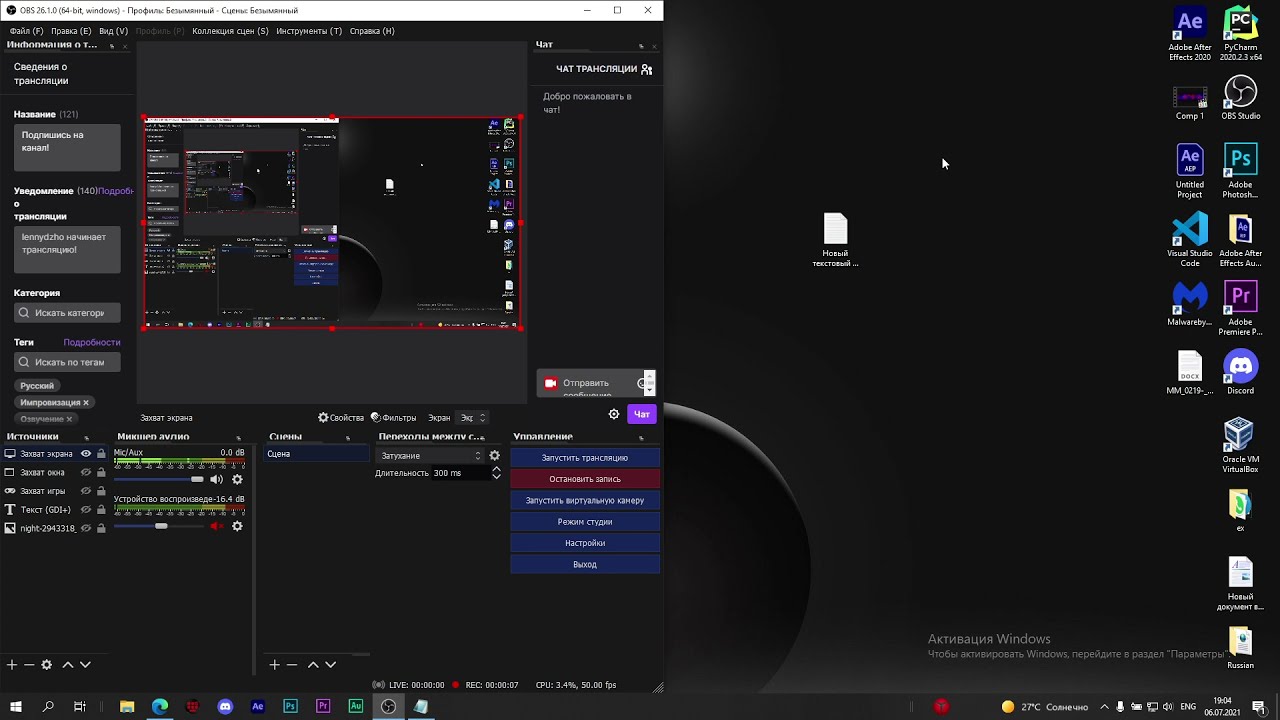Remove Импровизация tag
1280x720 pixels.
(86, 403)
